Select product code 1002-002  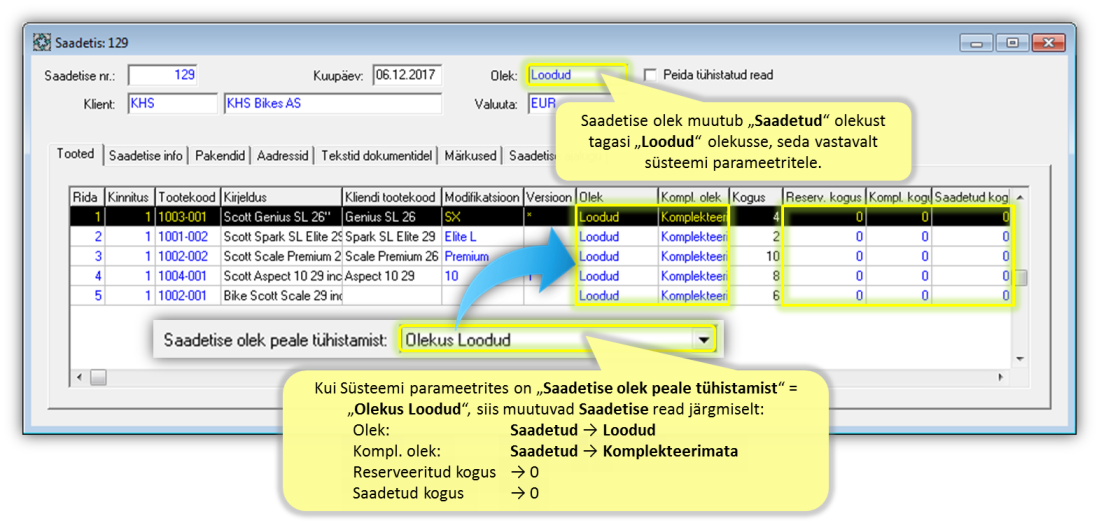(187, 257)
